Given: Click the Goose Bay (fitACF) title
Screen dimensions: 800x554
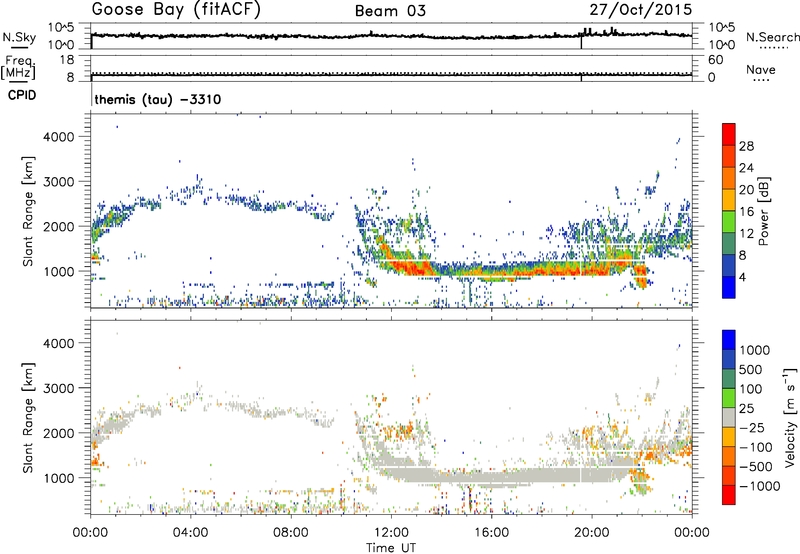Looking at the screenshot, I should 176,10.
